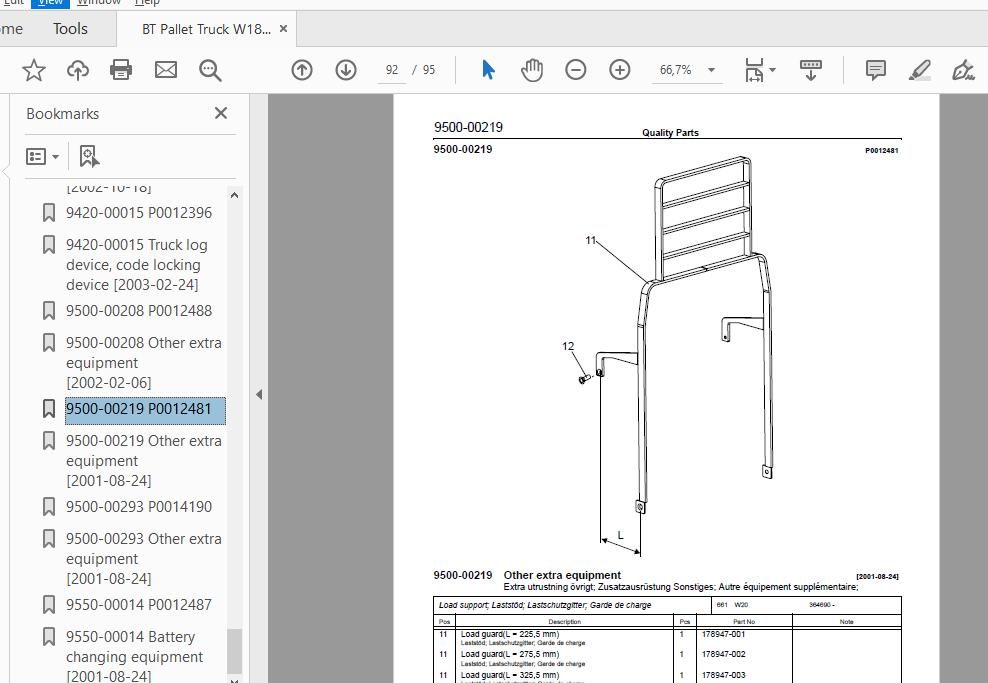Zoom in with the plus button
This screenshot has width=988, height=683.
click(620, 70)
